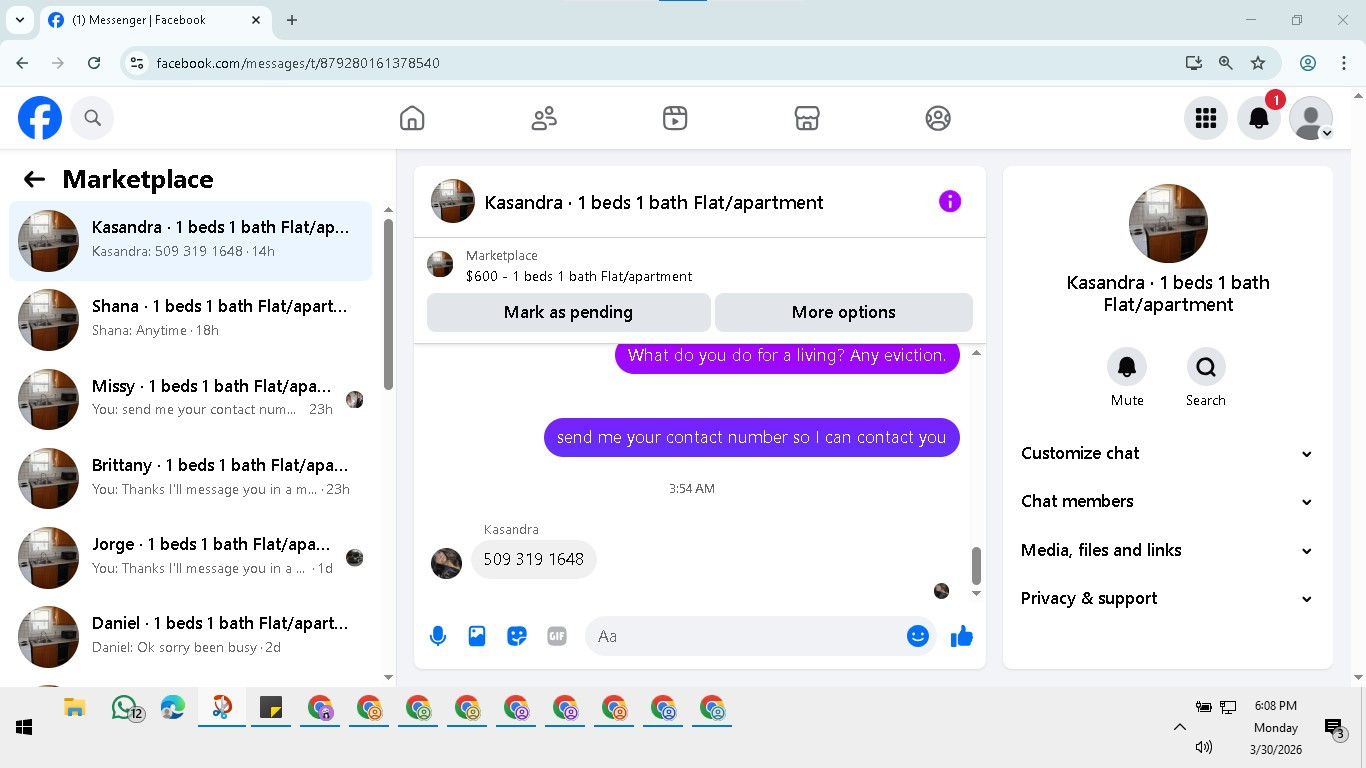Open the Brittany chat row

190,478
